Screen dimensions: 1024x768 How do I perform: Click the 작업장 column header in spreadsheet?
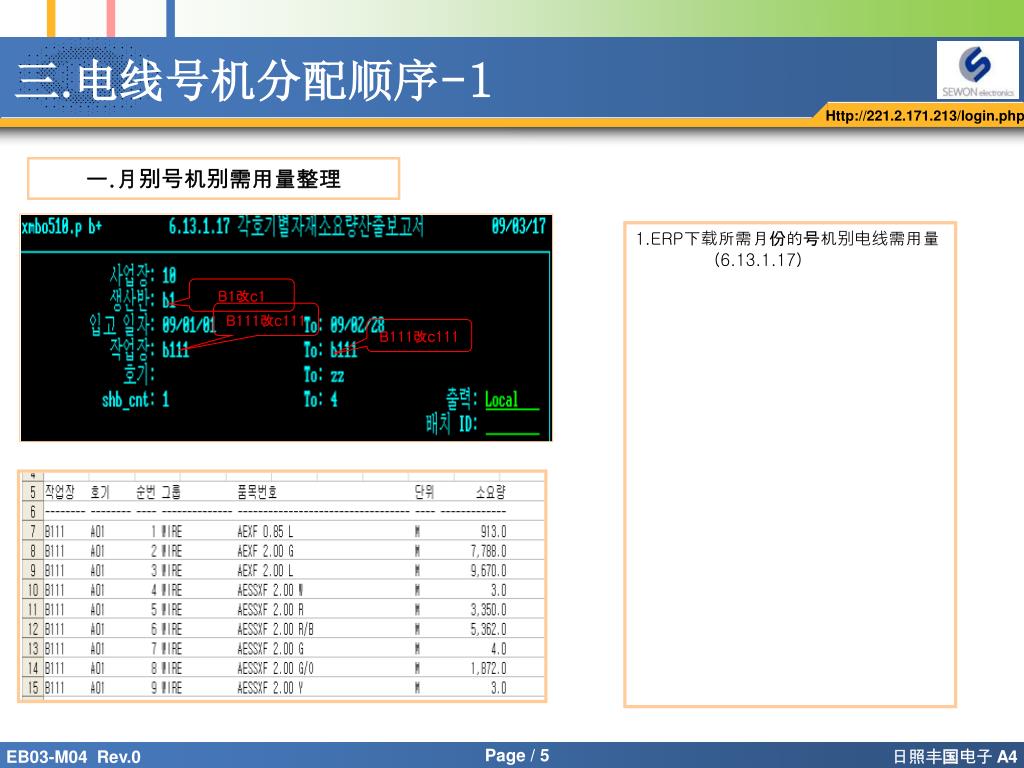click(x=59, y=492)
